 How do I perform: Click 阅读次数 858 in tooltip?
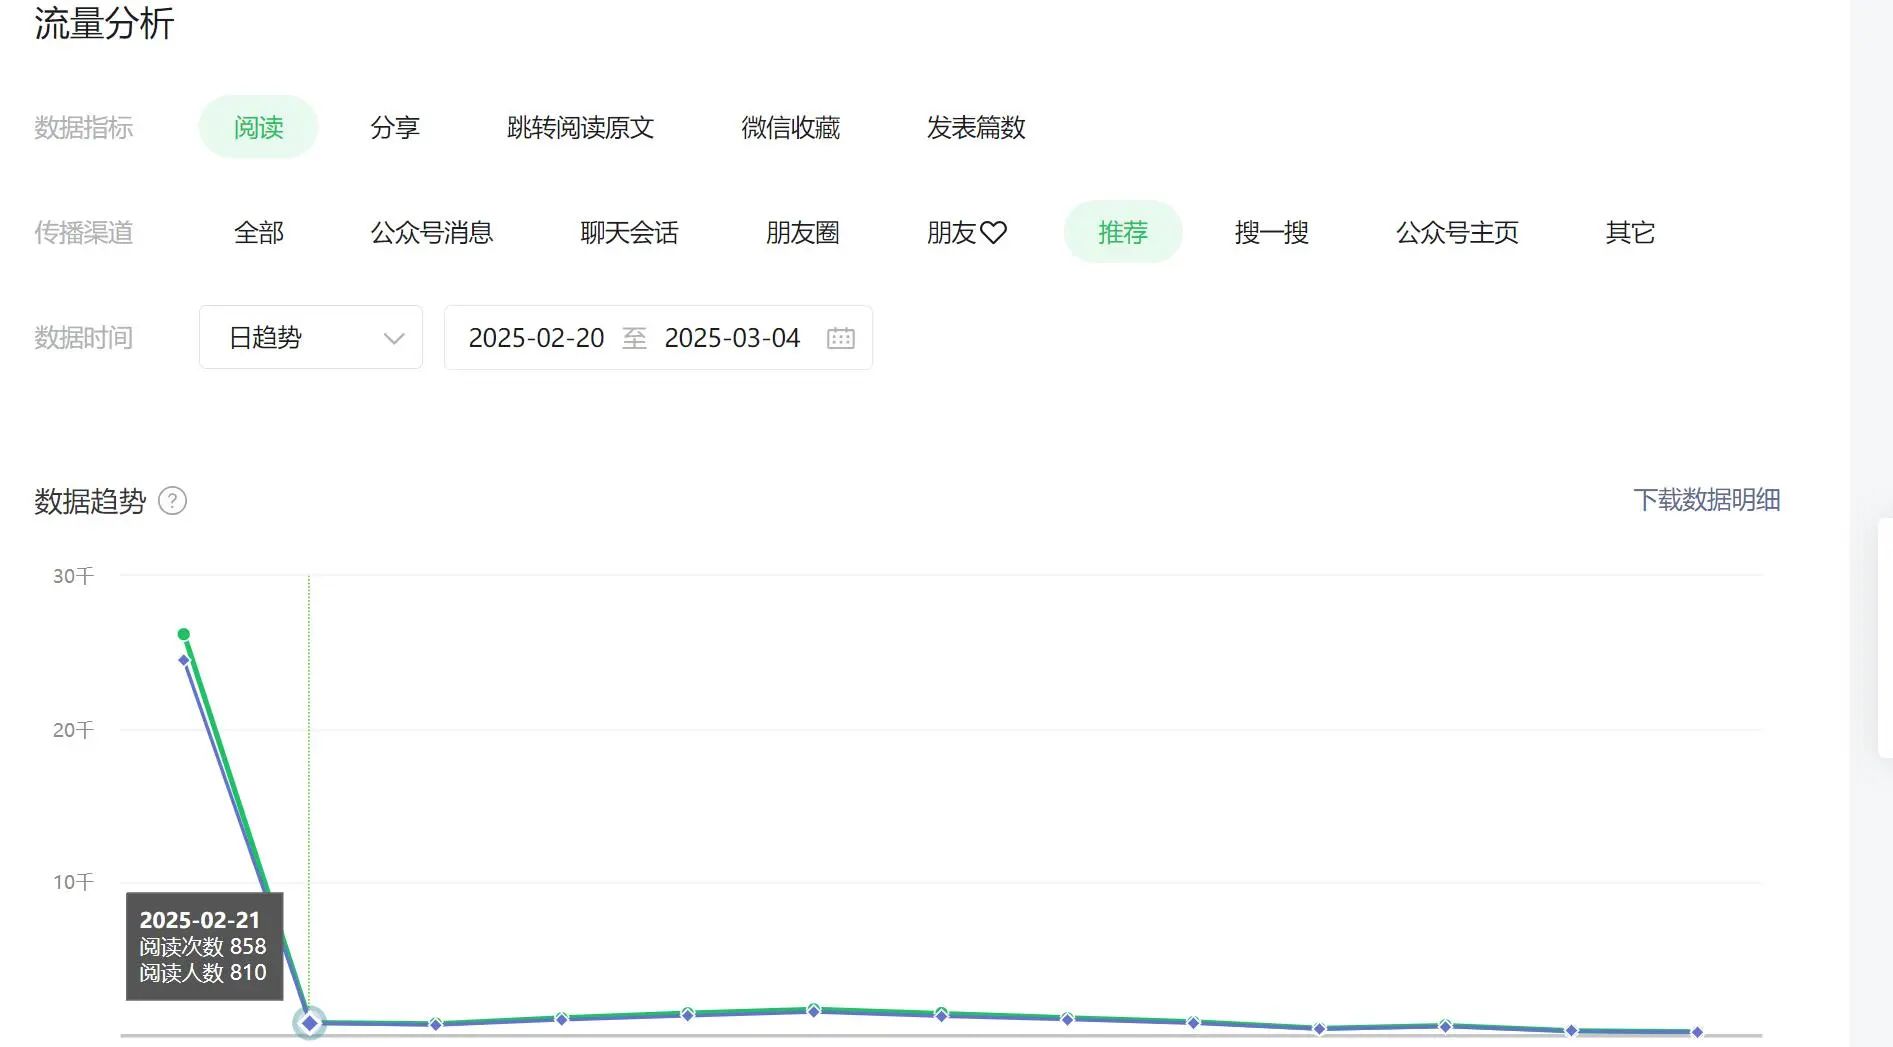click(x=203, y=946)
